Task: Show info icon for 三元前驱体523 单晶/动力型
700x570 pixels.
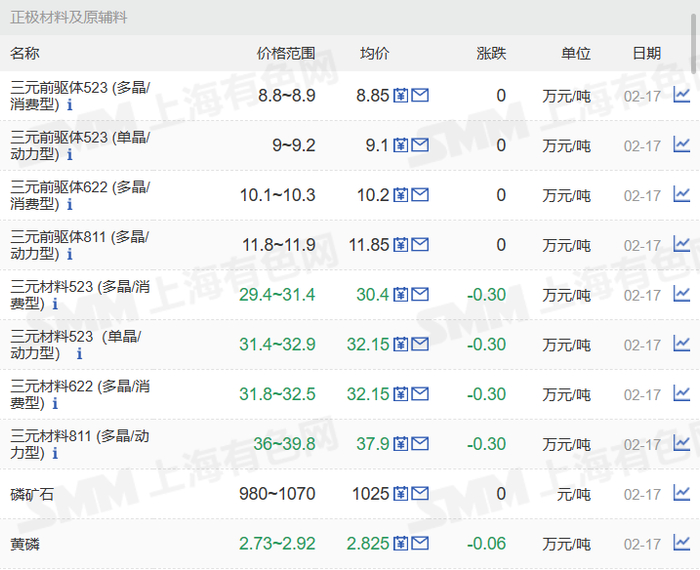Action: (70, 155)
